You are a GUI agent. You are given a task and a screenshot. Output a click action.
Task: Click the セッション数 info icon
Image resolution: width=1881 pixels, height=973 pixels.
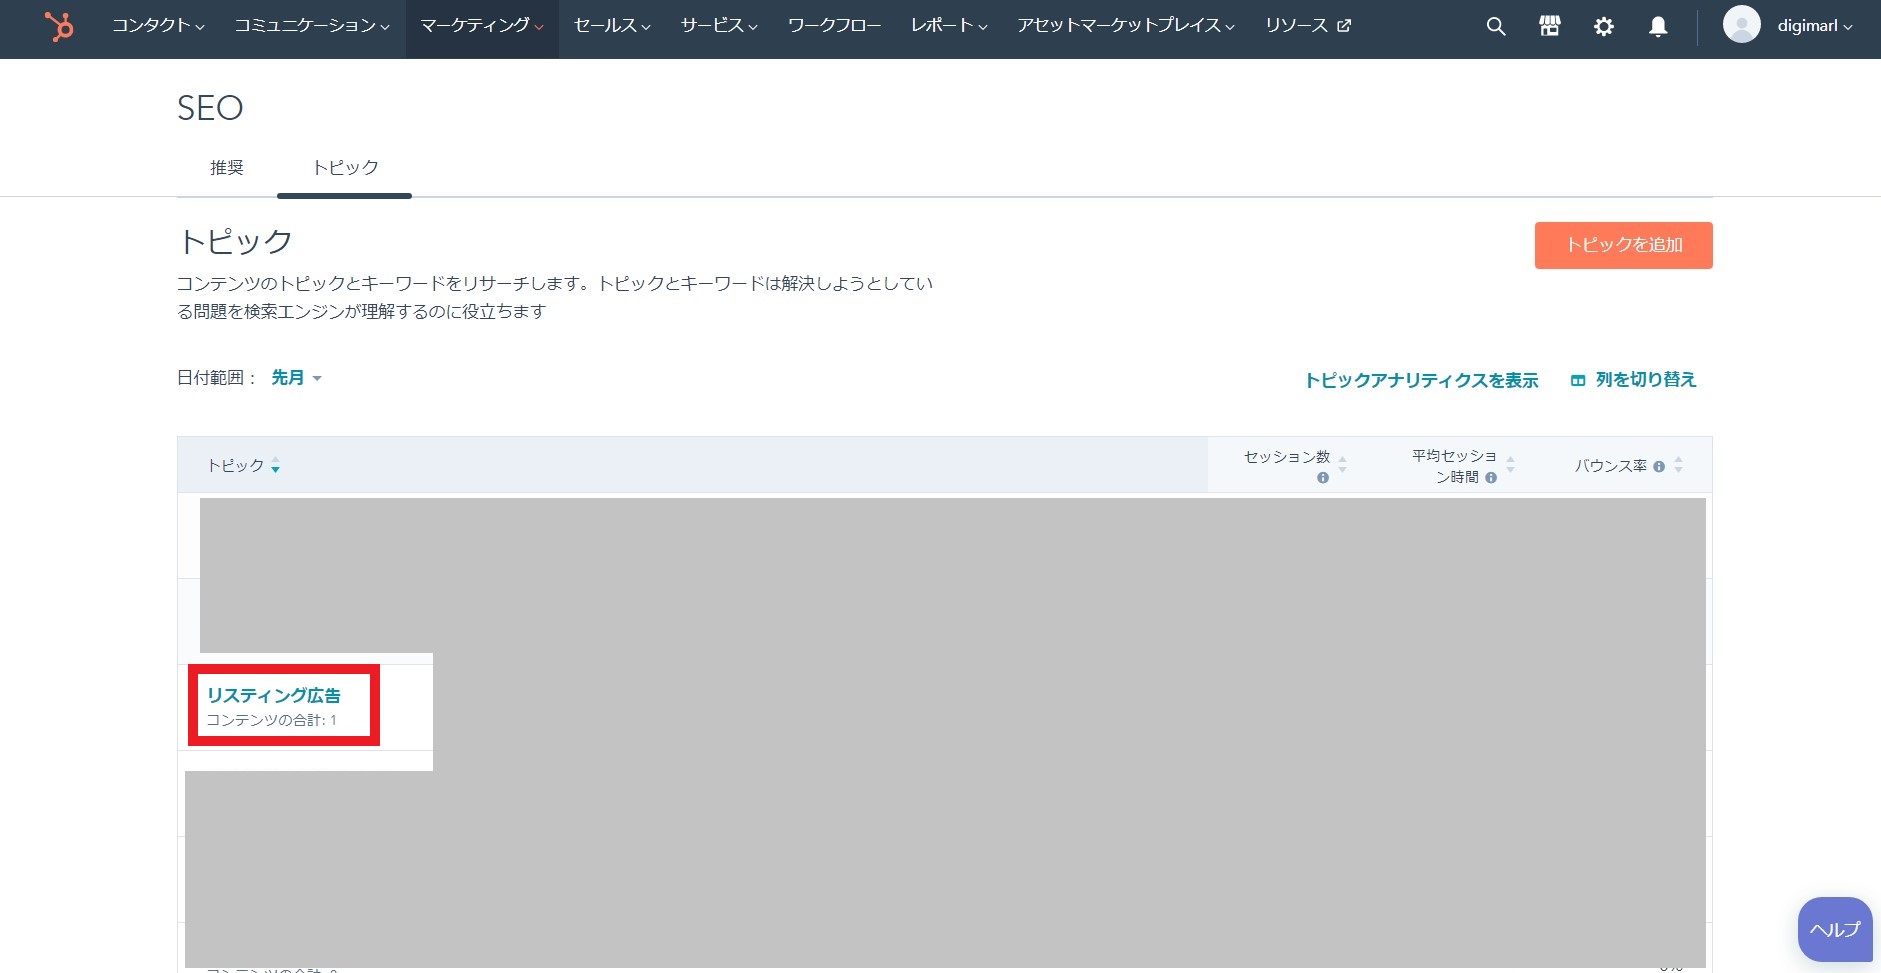click(x=1323, y=478)
